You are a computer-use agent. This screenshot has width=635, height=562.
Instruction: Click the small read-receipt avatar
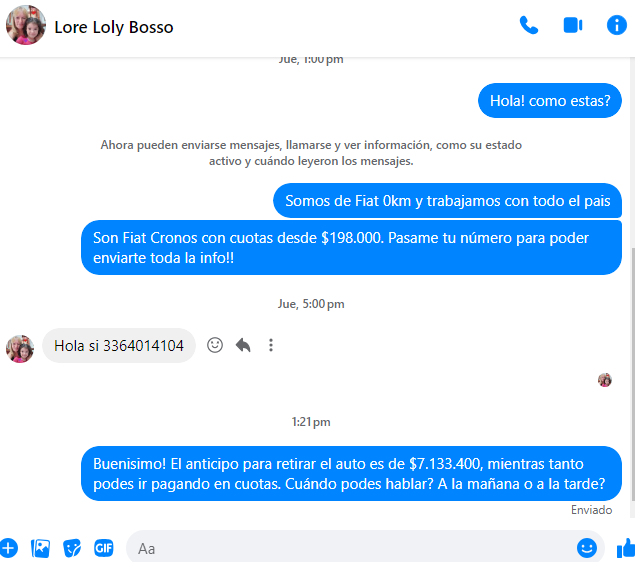pos(605,380)
